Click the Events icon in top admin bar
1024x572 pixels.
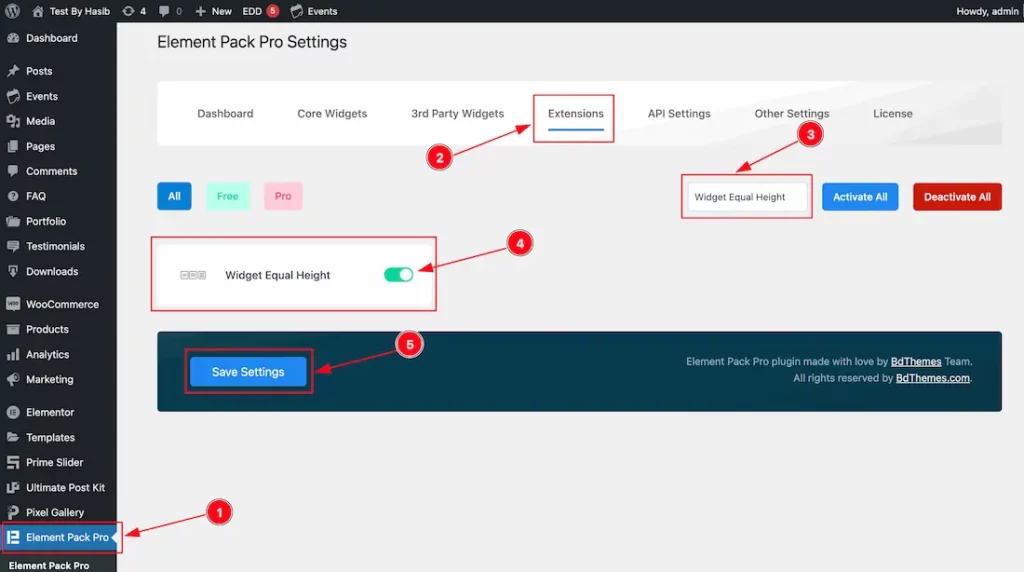(x=296, y=11)
